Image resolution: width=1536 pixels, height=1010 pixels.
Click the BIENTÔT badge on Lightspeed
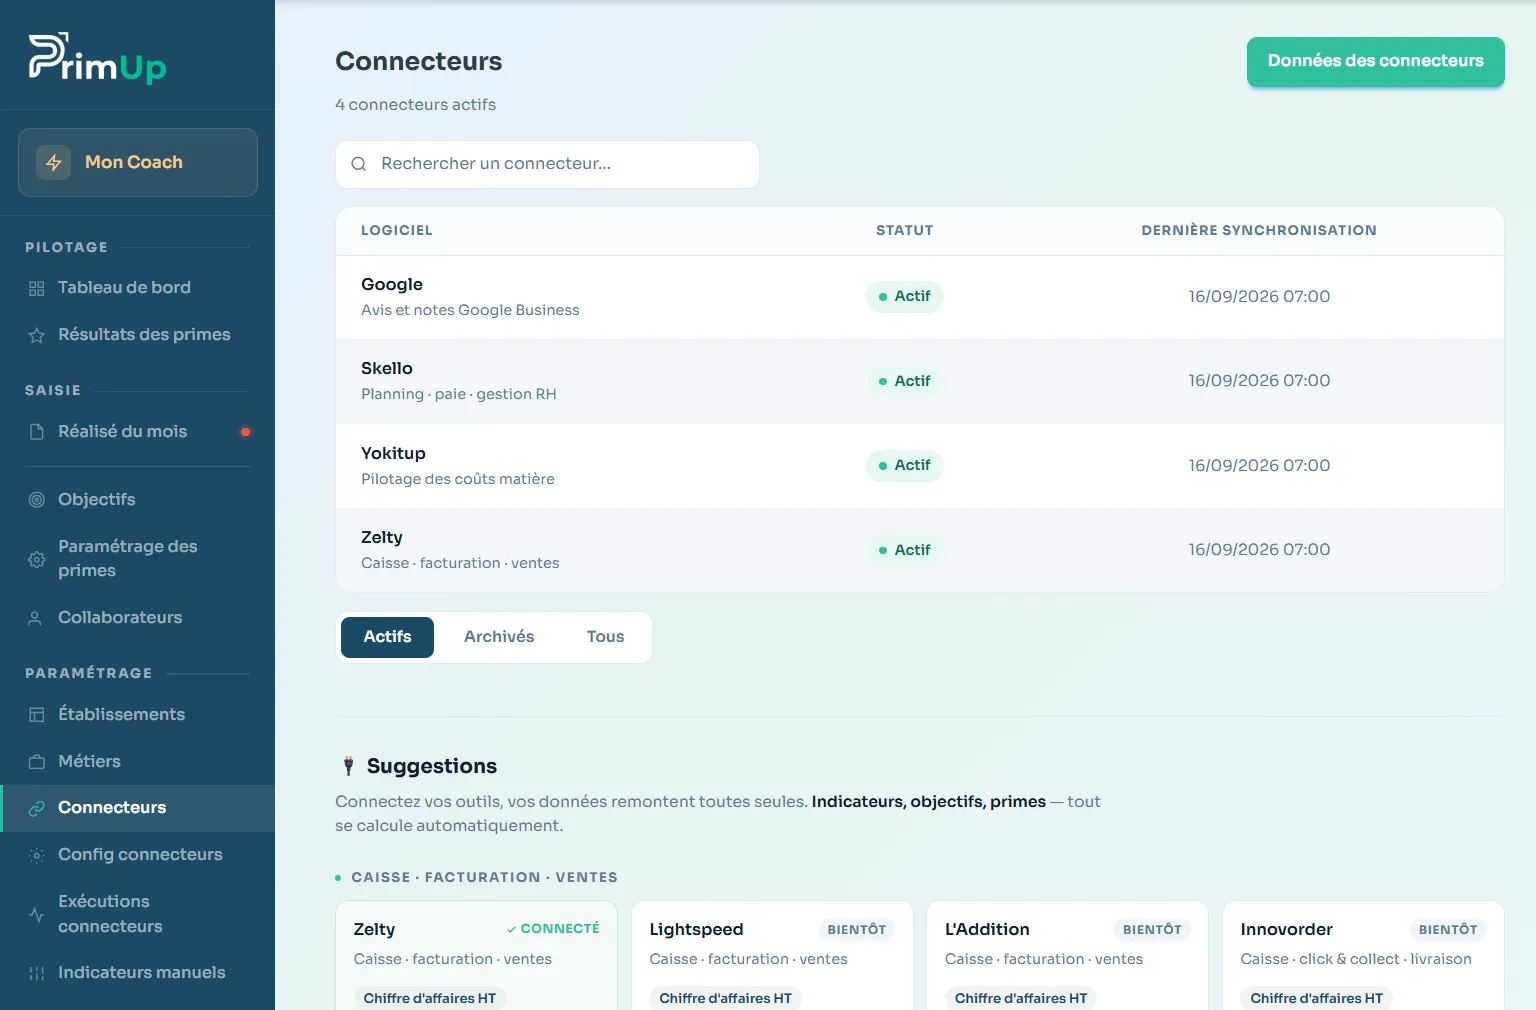tap(857, 930)
